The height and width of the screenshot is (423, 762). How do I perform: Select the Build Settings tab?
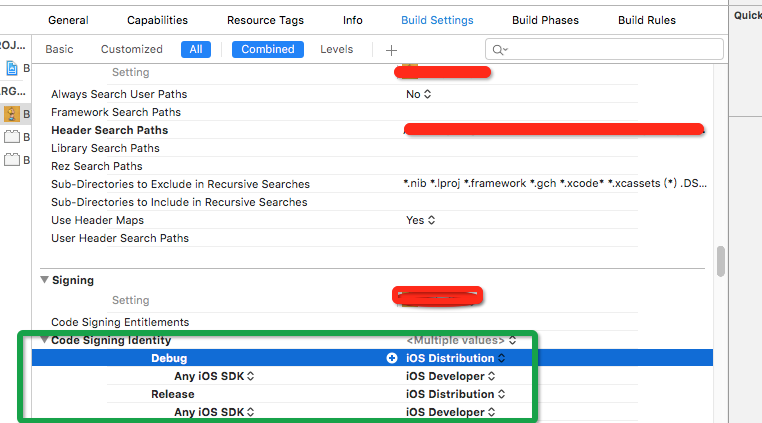coord(437,20)
